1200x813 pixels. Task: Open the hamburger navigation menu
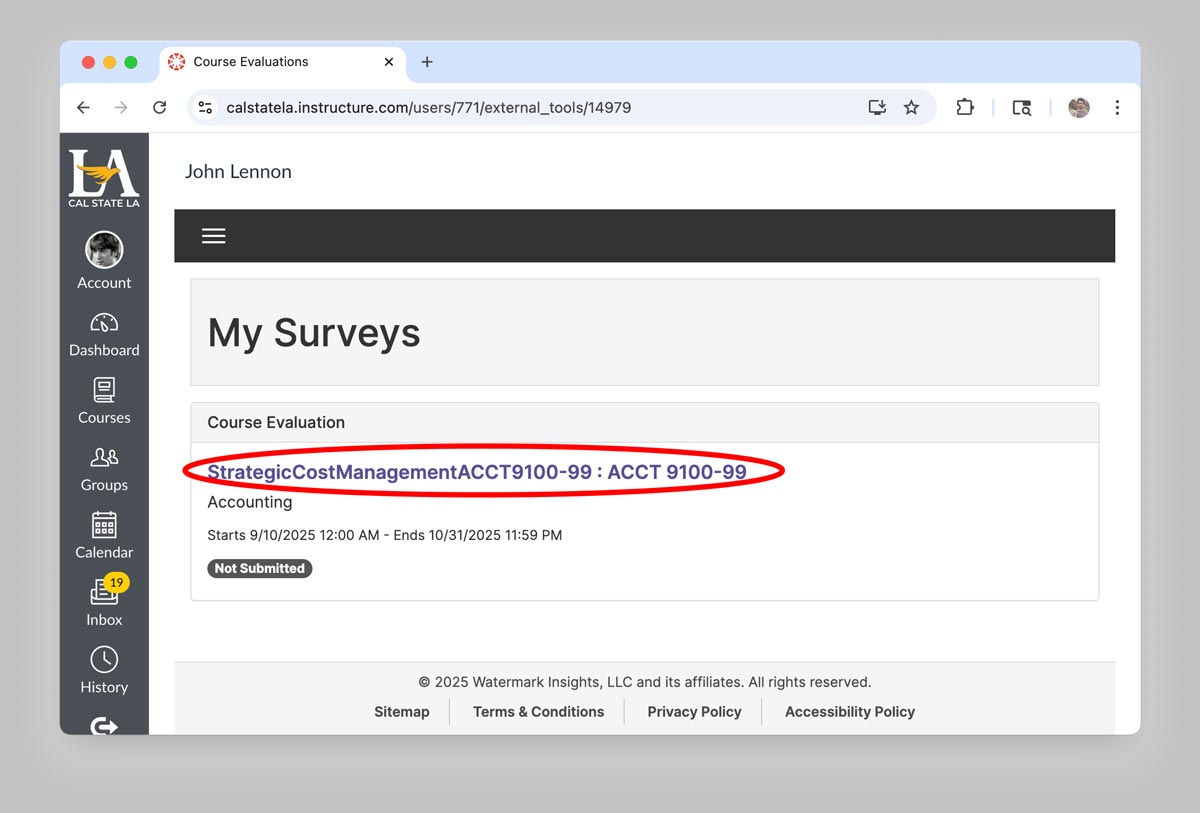tap(213, 235)
